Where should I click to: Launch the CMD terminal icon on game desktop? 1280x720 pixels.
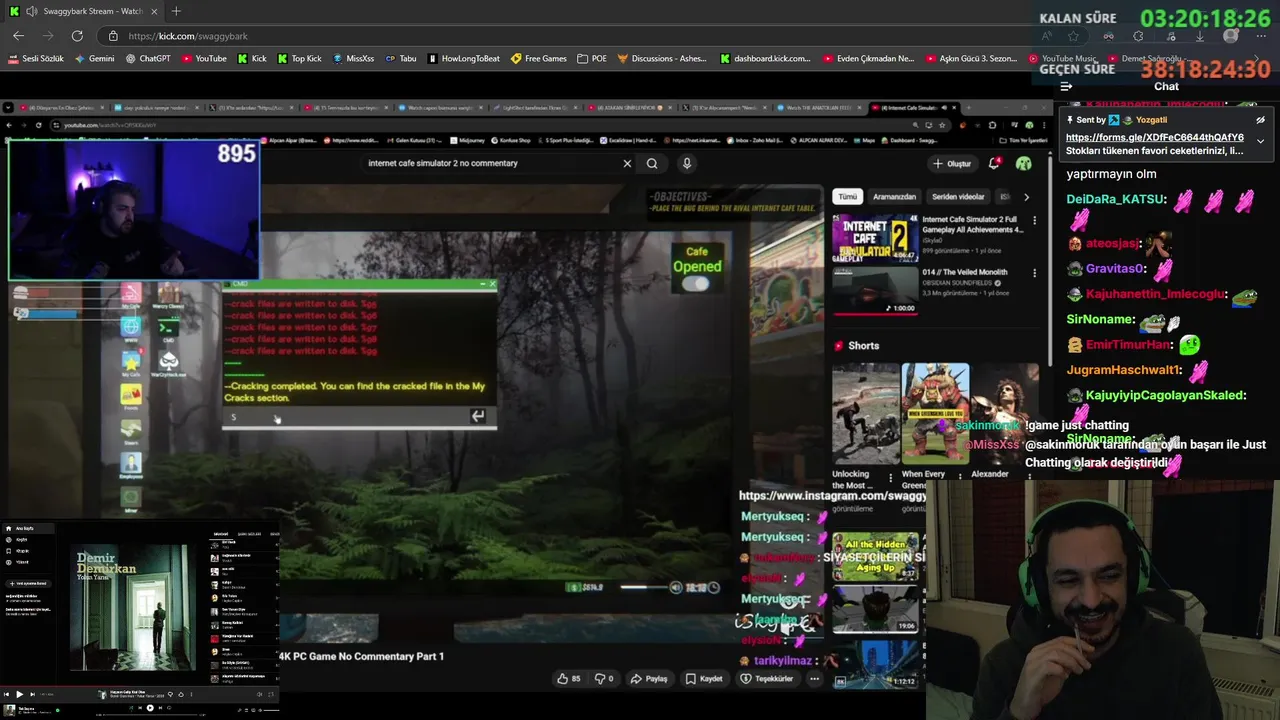point(168,327)
